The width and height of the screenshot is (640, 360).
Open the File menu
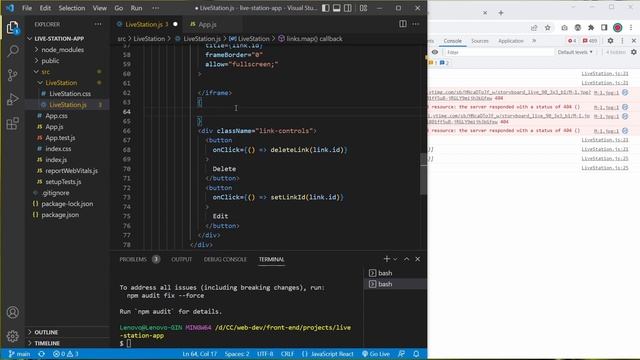[x=27, y=8]
